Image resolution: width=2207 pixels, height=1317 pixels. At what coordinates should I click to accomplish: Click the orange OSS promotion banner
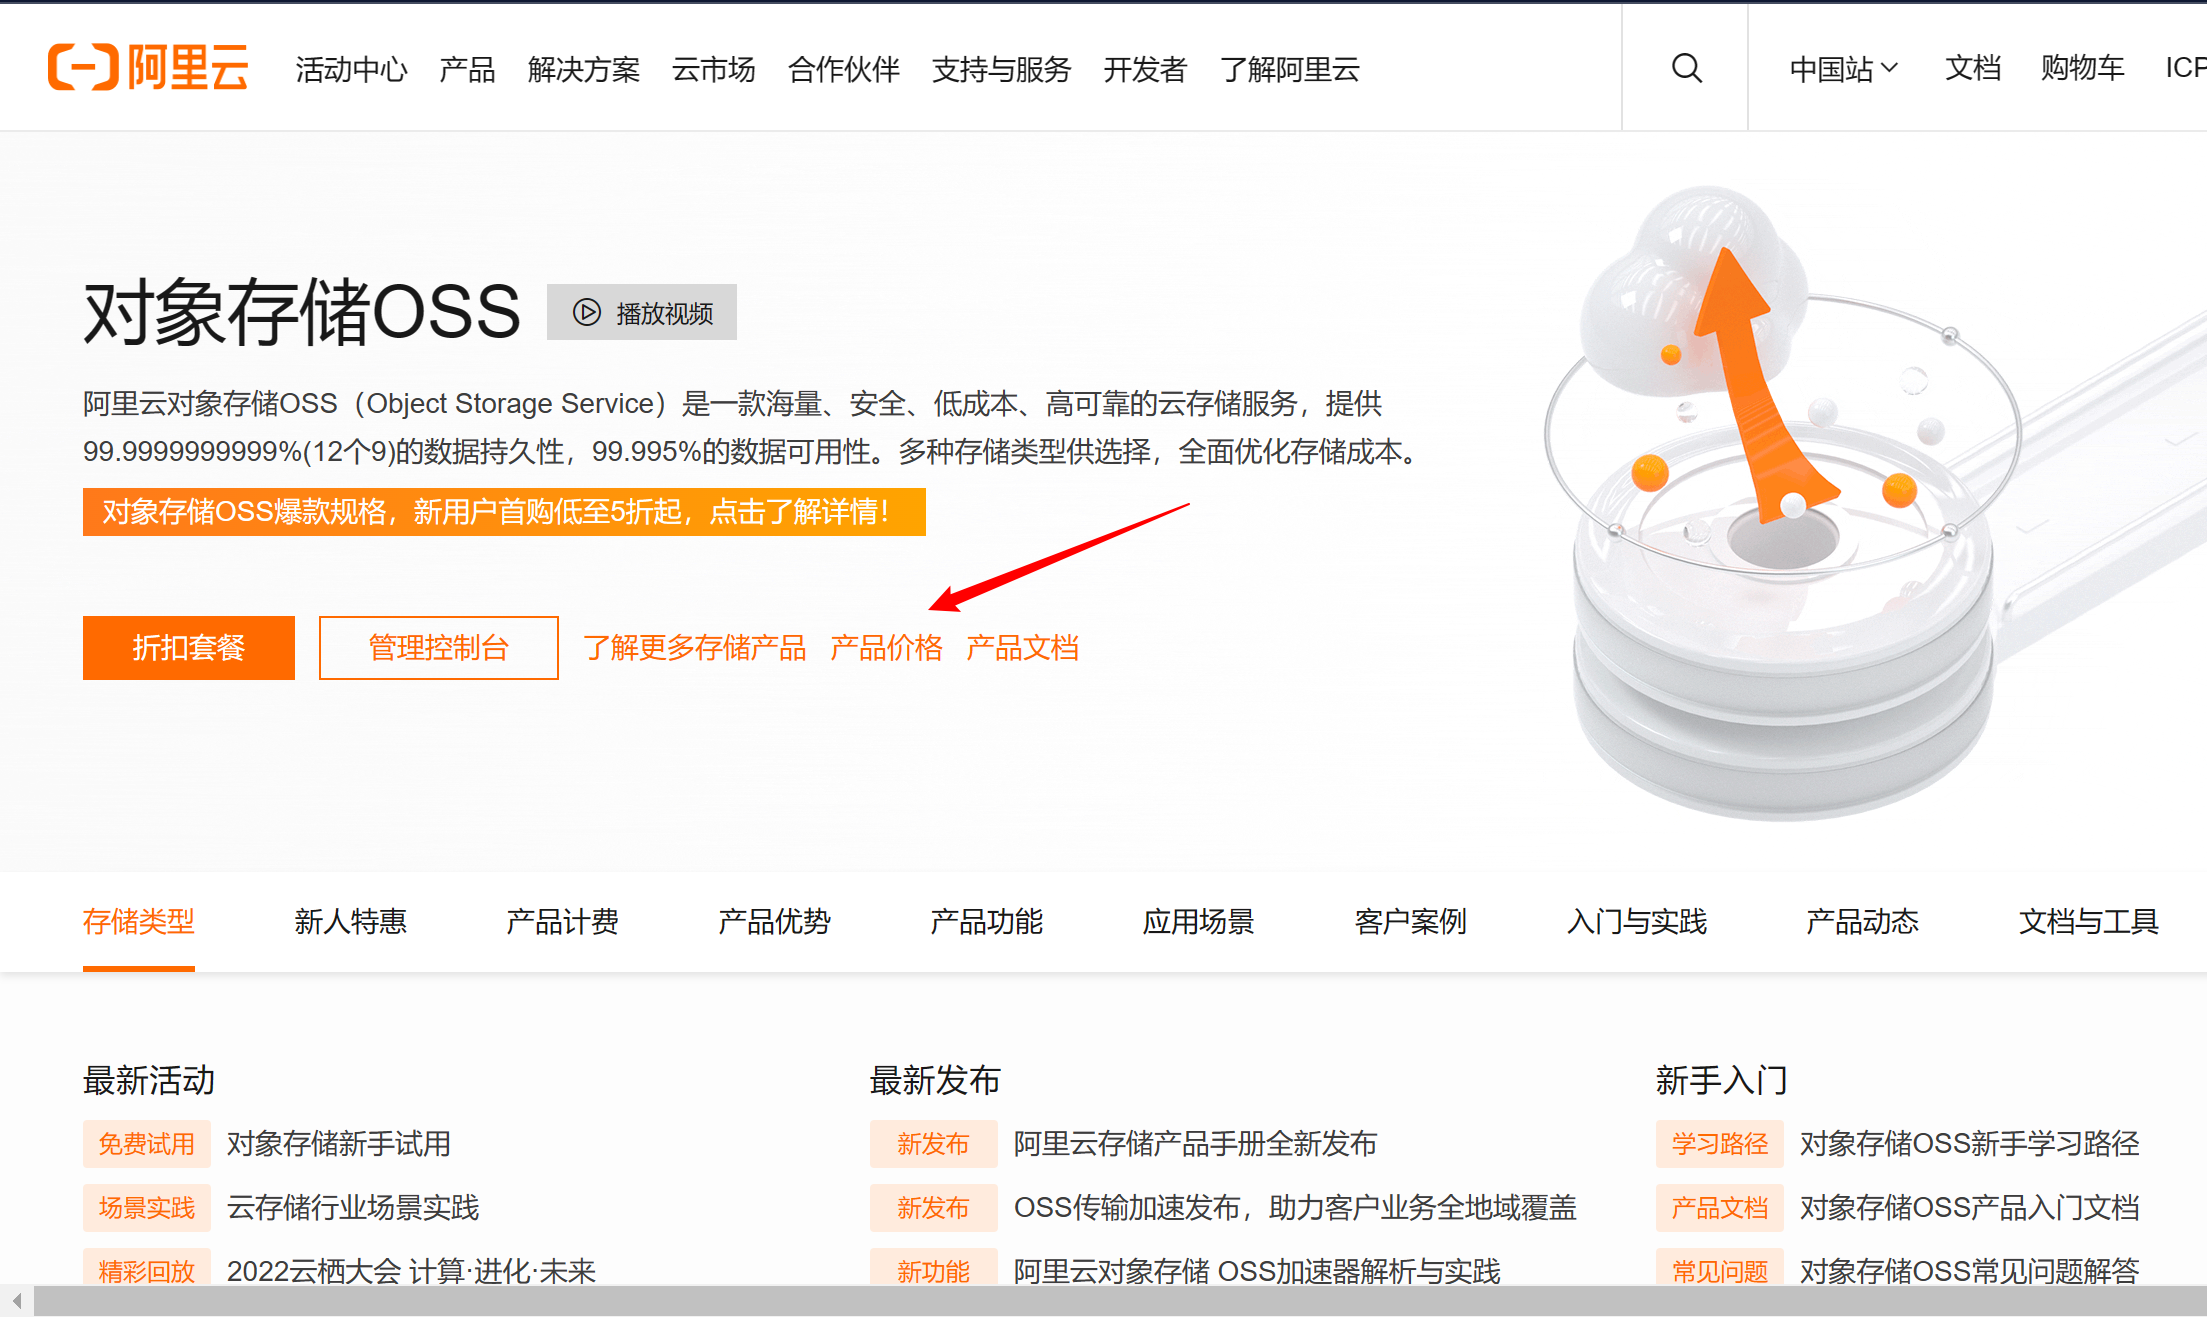point(503,512)
